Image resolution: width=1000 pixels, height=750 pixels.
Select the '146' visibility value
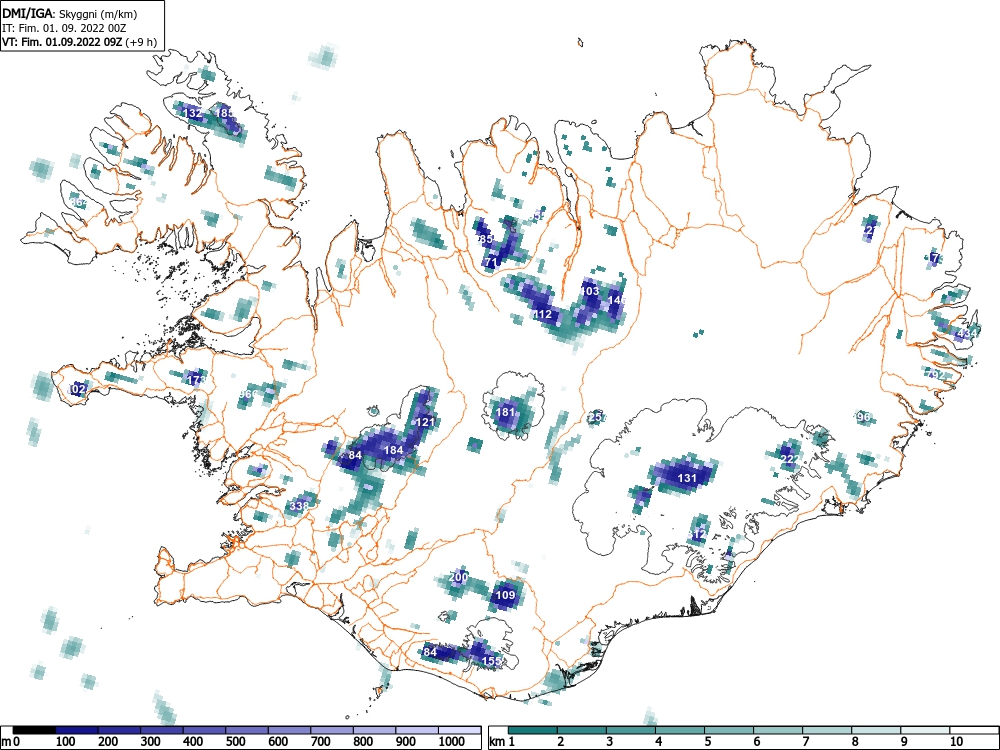[617, 300]
